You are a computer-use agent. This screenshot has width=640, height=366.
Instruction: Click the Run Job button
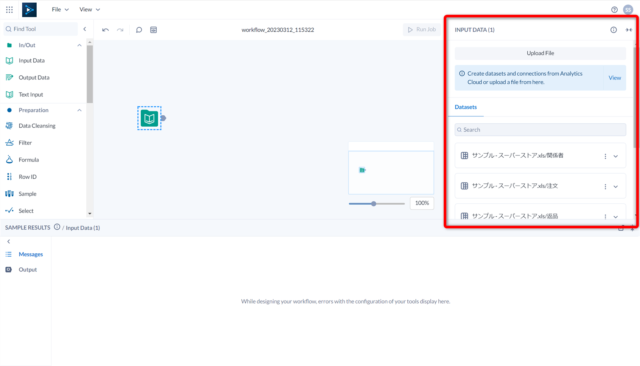click(422, 29)
